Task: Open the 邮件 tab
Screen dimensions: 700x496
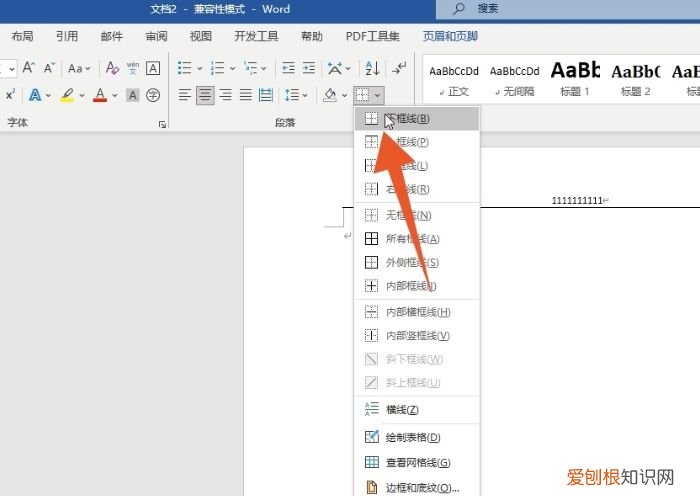Action: [x=112, y=36]
